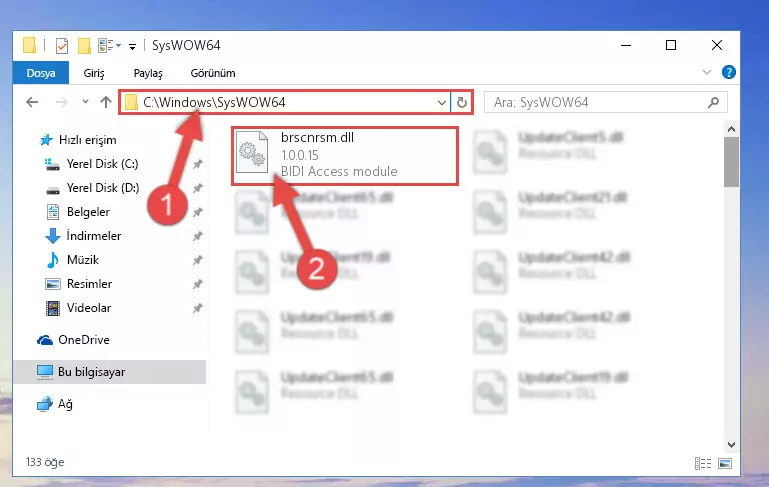Unpin Yerel Disk (C:) via pin icon
769x487 pixels.
(198, 164)
